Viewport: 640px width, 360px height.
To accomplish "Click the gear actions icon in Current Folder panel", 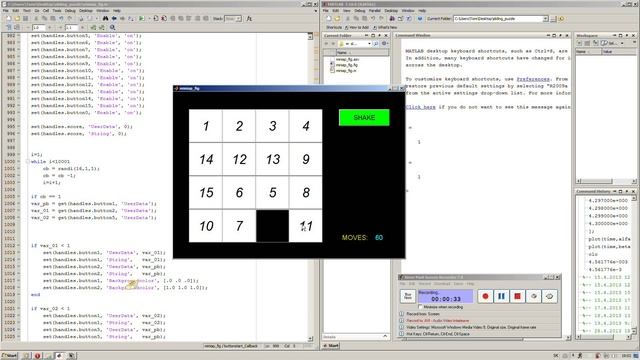I will point(384,43).
